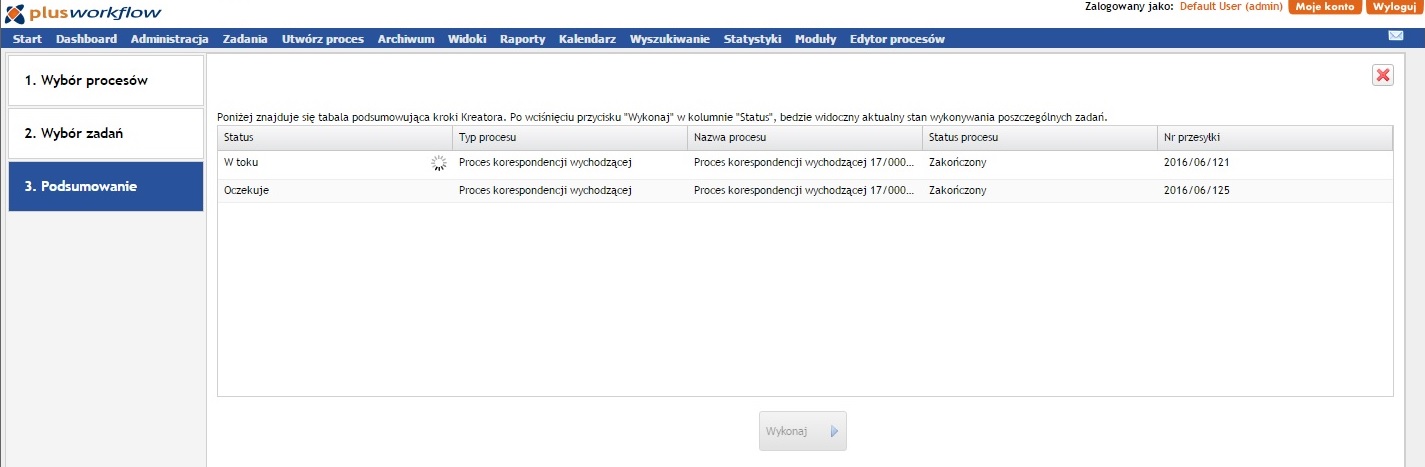Image resolution: width=1425 pixels, height=467 pixels.
Task: Sort by Nr przesyłki column header
Action: [x=1273, y=137]
